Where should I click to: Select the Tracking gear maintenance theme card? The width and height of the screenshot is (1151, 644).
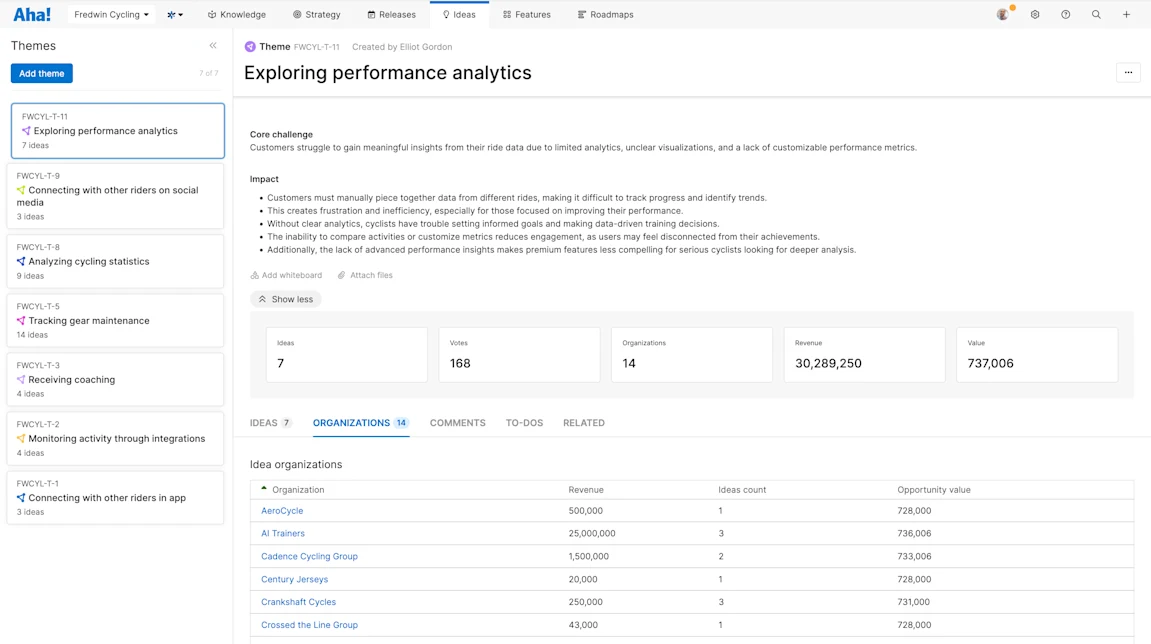pos(115,321)
